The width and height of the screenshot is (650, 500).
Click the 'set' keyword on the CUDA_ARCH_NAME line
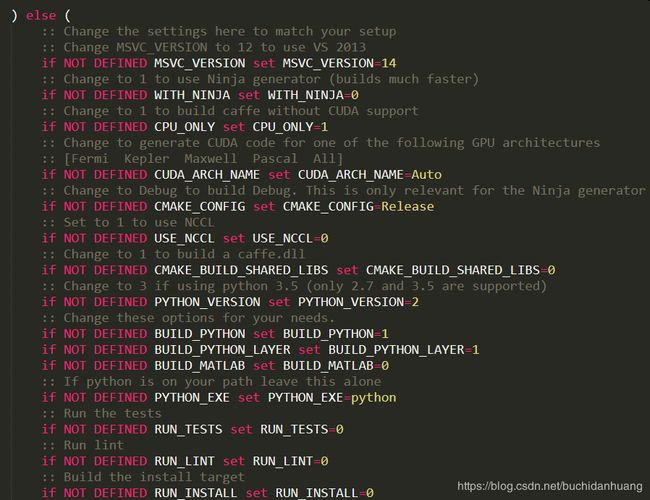[x=279, y=175]
